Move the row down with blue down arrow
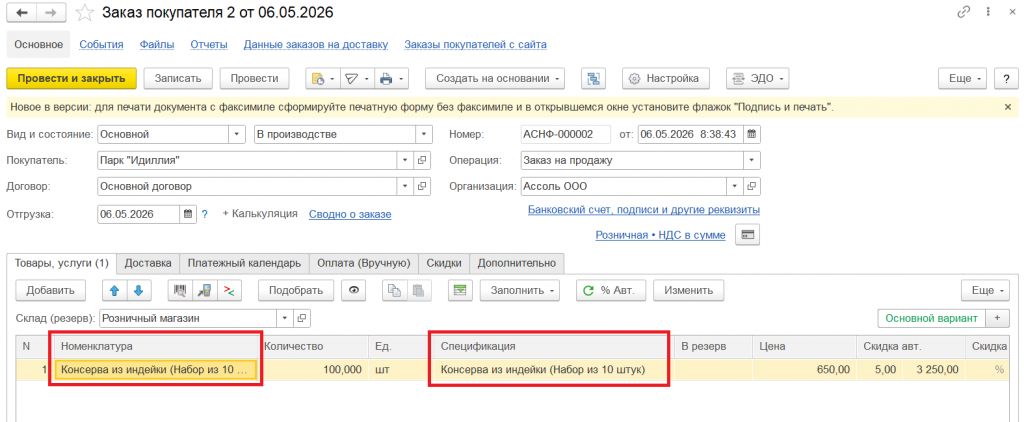This screenshot has height=422, width=1024. (138, 291)
